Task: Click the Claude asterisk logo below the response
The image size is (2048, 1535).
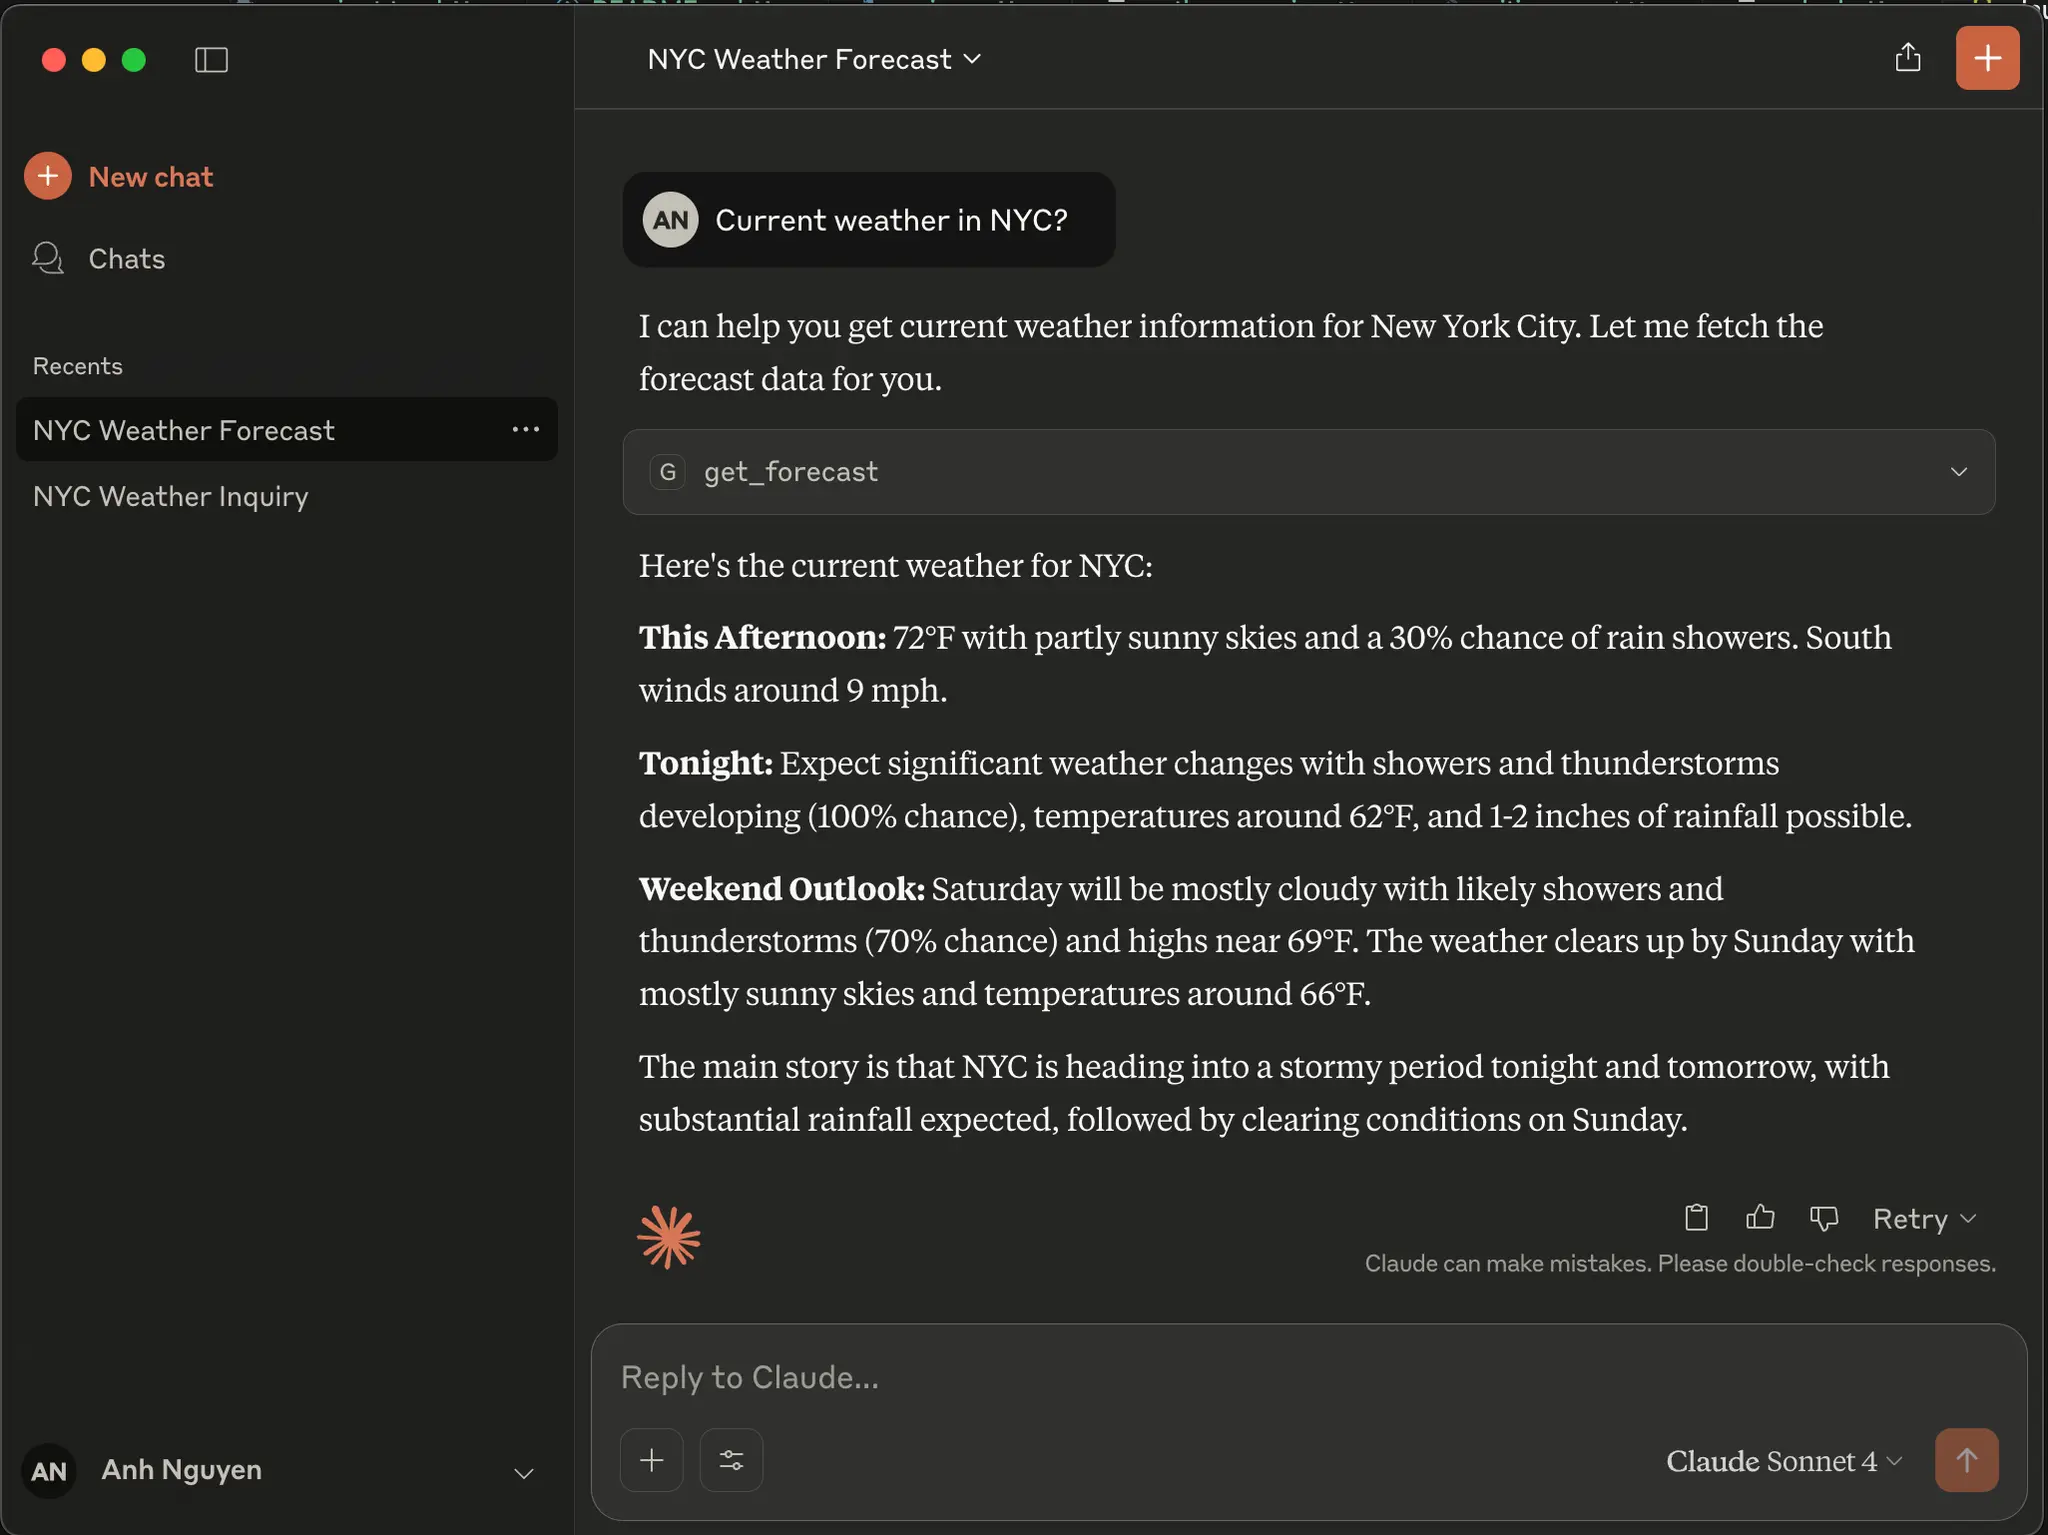Action: [x=668, y=1237]
